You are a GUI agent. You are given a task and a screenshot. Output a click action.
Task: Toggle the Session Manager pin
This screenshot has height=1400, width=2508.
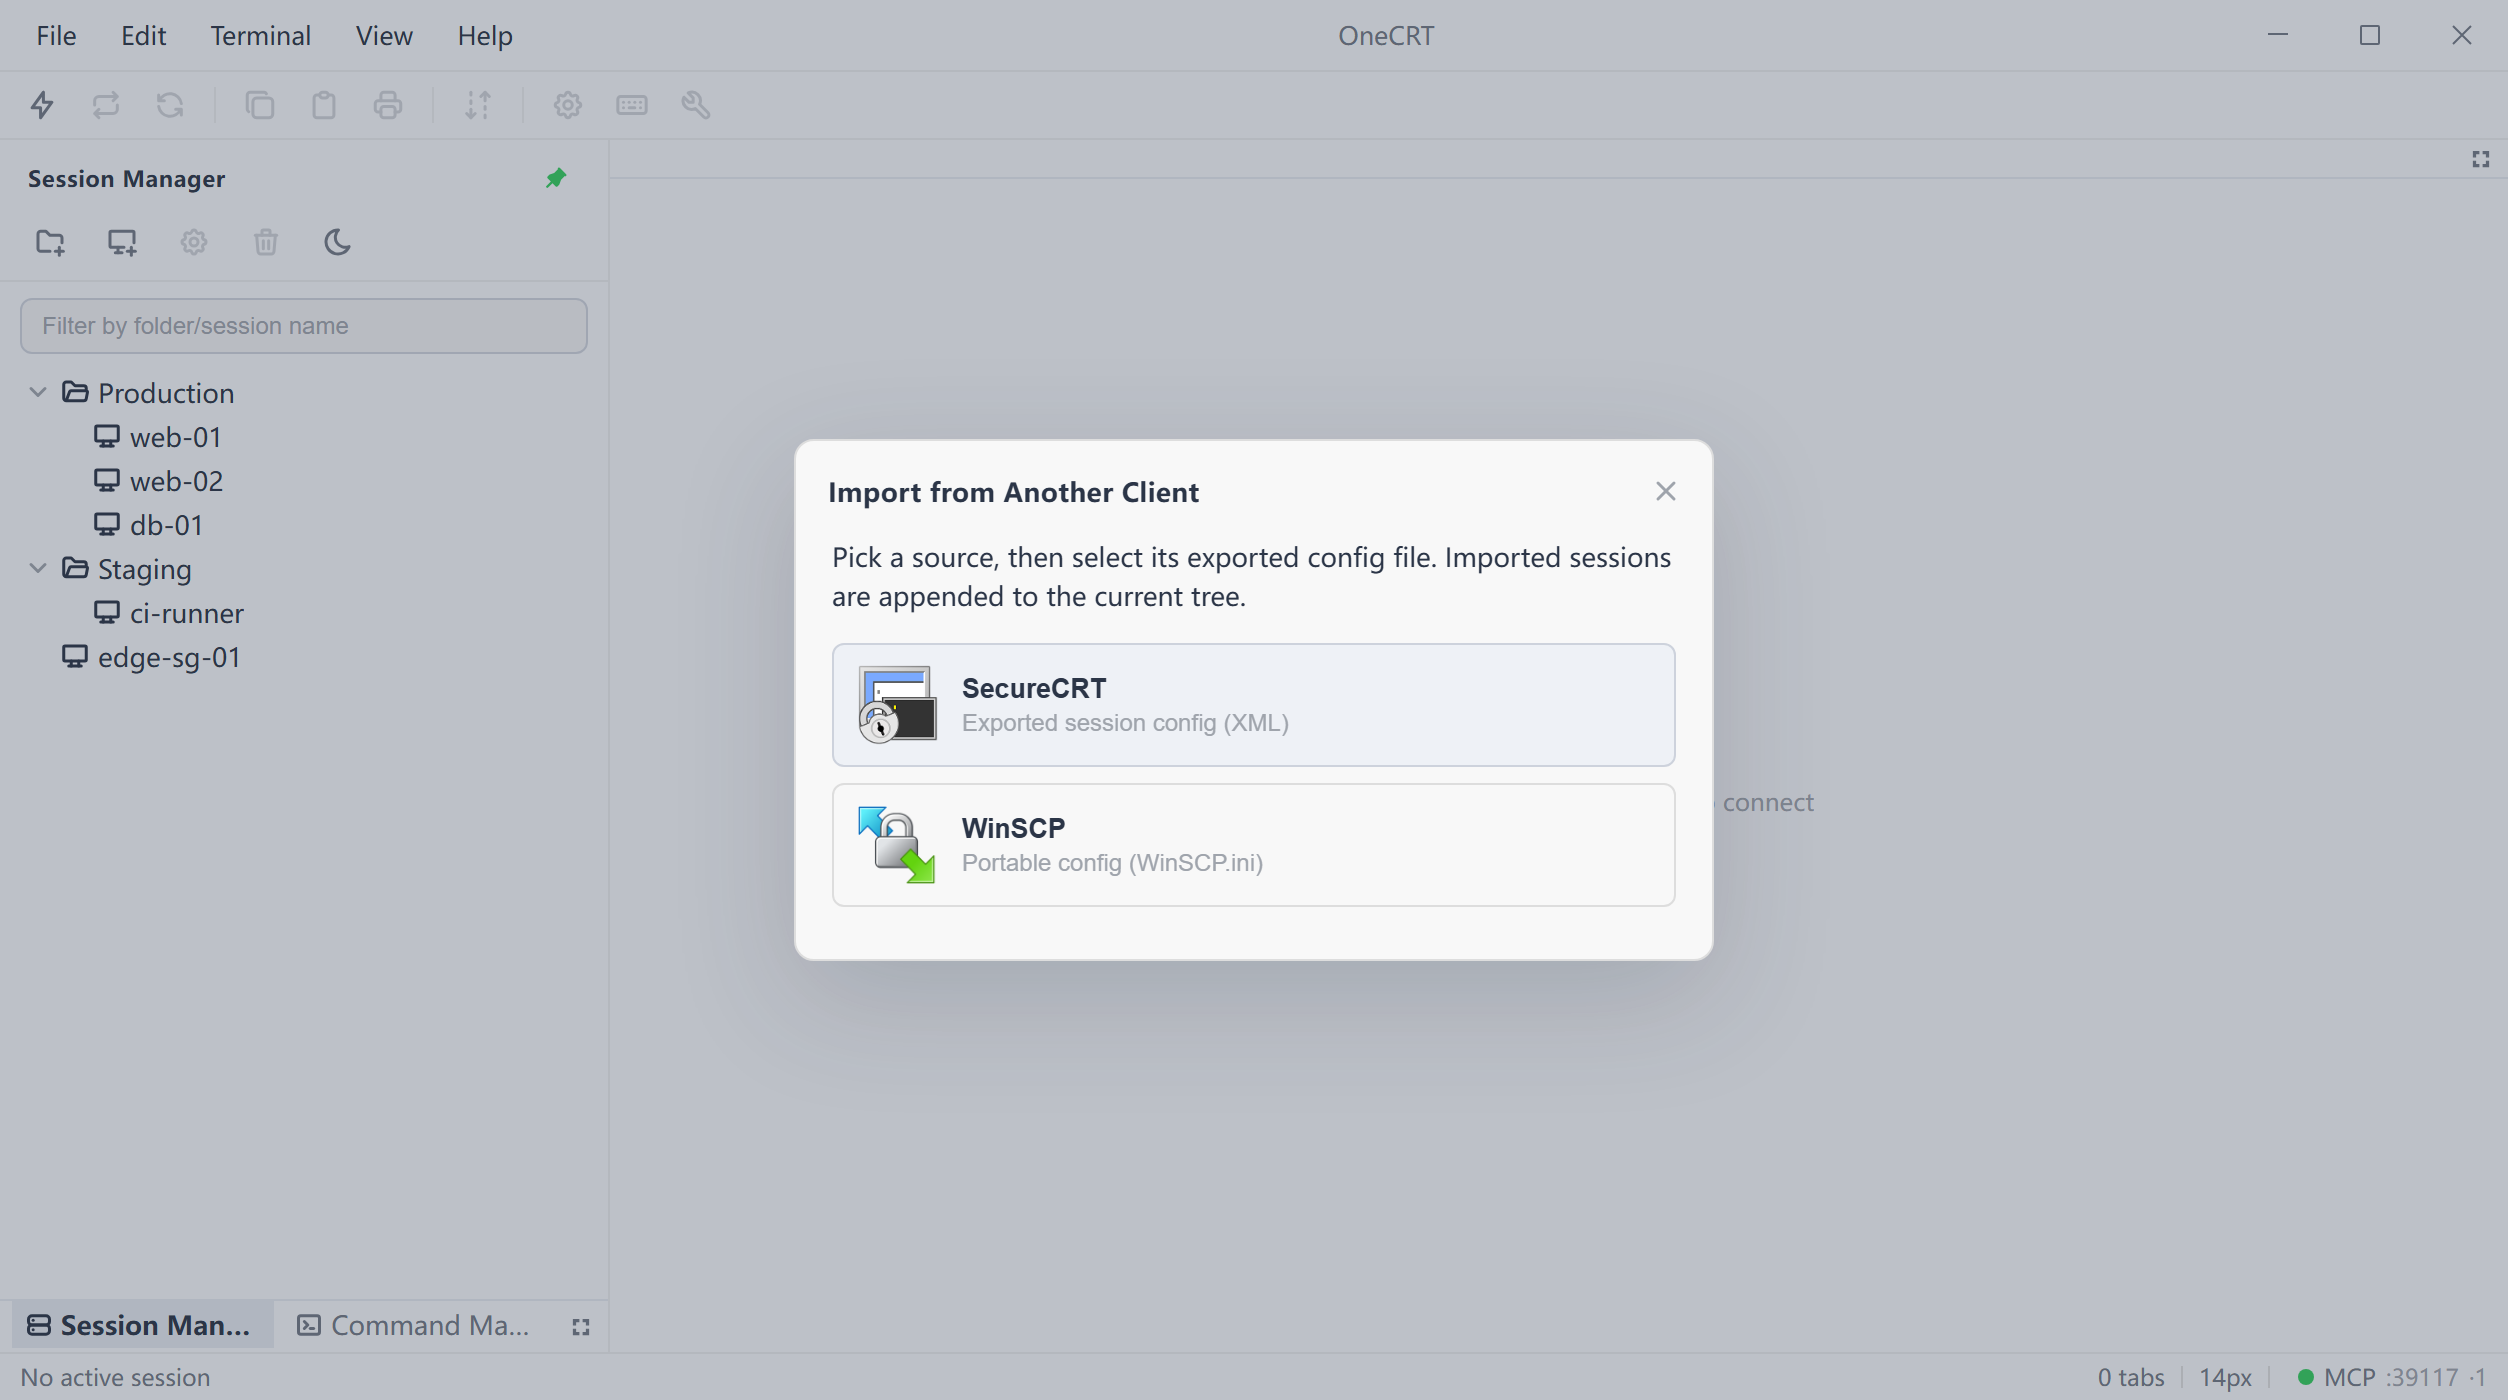point(556,178)
